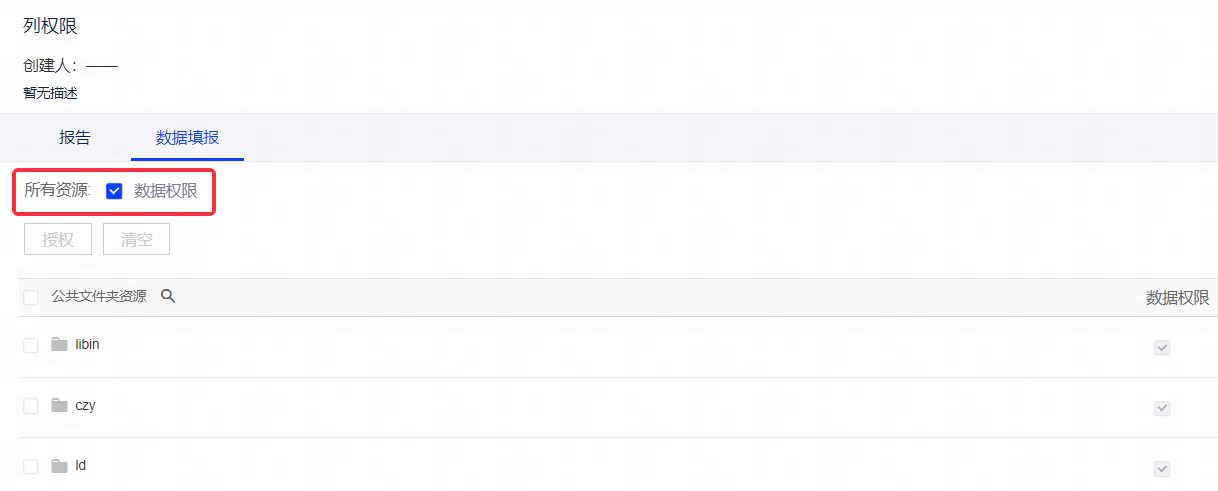Select the czy row checkbox
The height and width of the screenshot is (491, 1218).
point(31,406)
